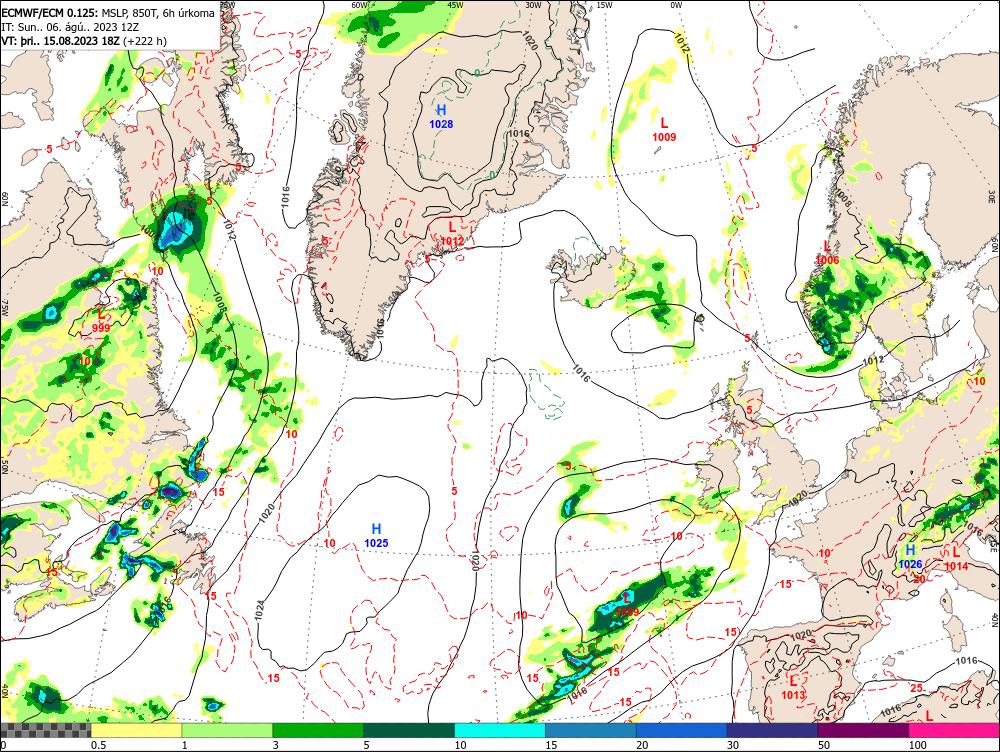Click the purple 50–100 legend swatch
The image size is (1000, 752).
click(x=864, y=730)
